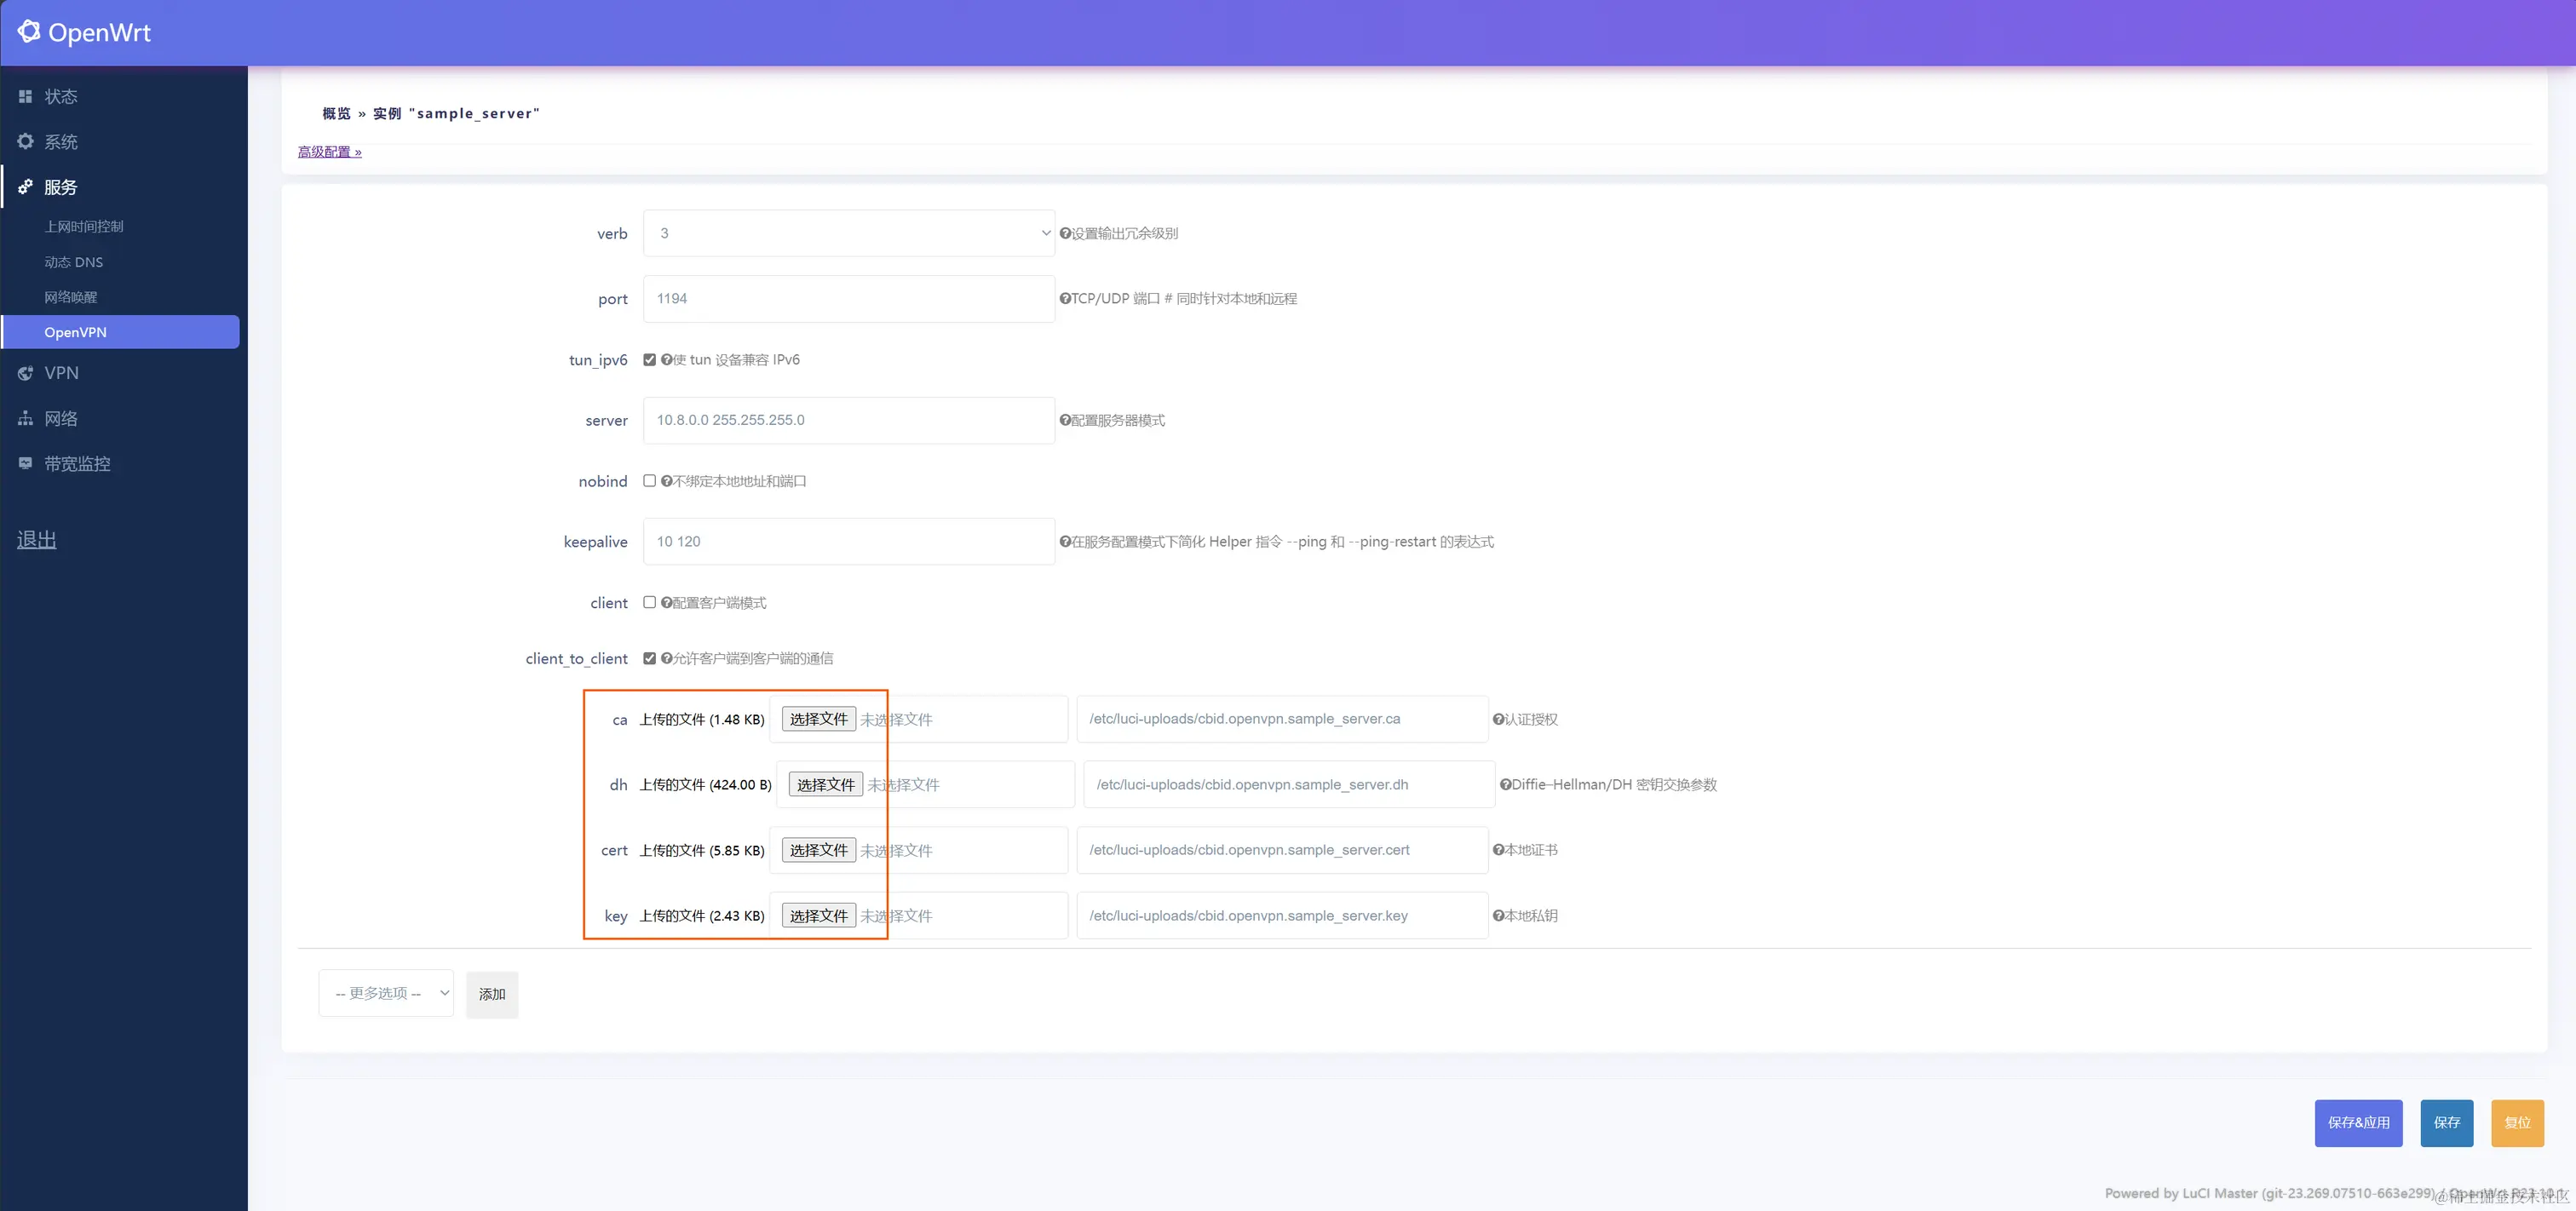Screen dimensions: 2576x1211
Task: Click the 带宽监控 monitor icon in sidebar
Action: pyautogui.click(x=25, y=463)
